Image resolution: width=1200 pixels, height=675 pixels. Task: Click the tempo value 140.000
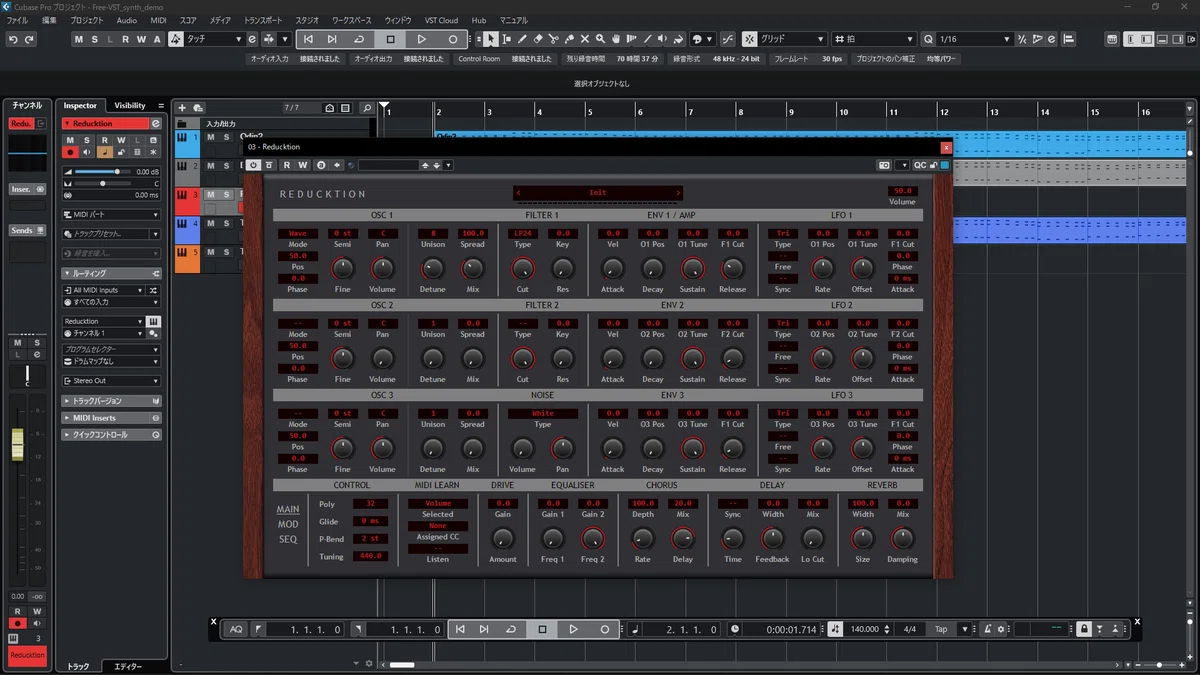(x=864, y=629)
